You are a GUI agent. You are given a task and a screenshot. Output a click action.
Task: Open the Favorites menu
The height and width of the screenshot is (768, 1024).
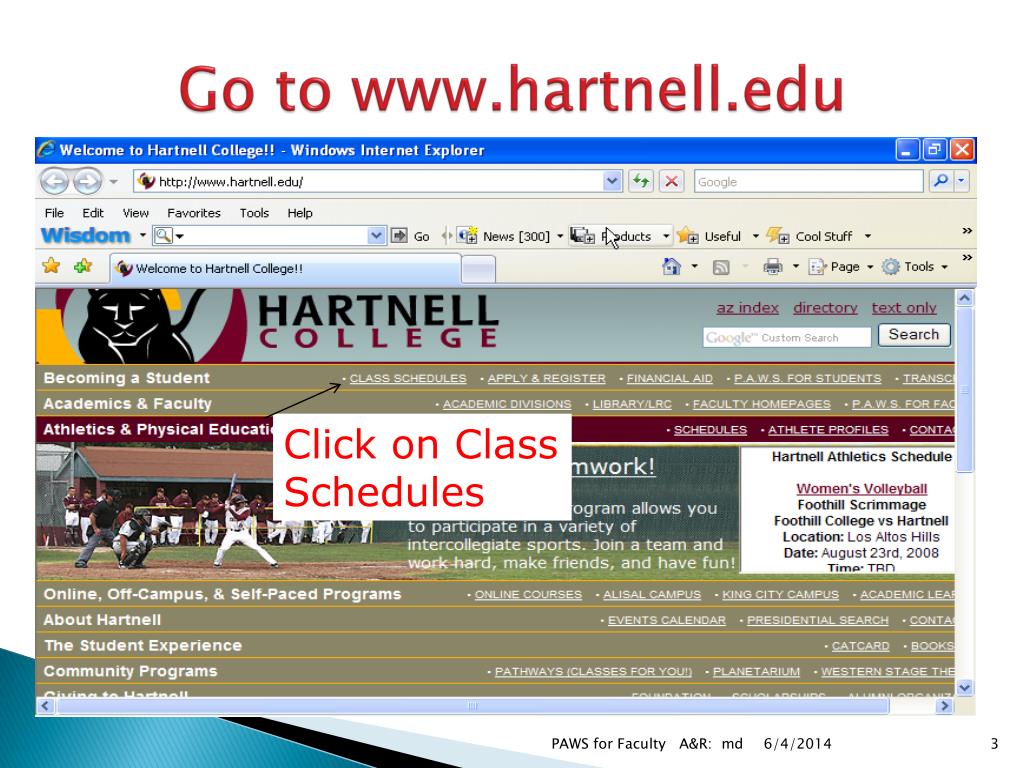pyautogui.click(x=194, y=213)
